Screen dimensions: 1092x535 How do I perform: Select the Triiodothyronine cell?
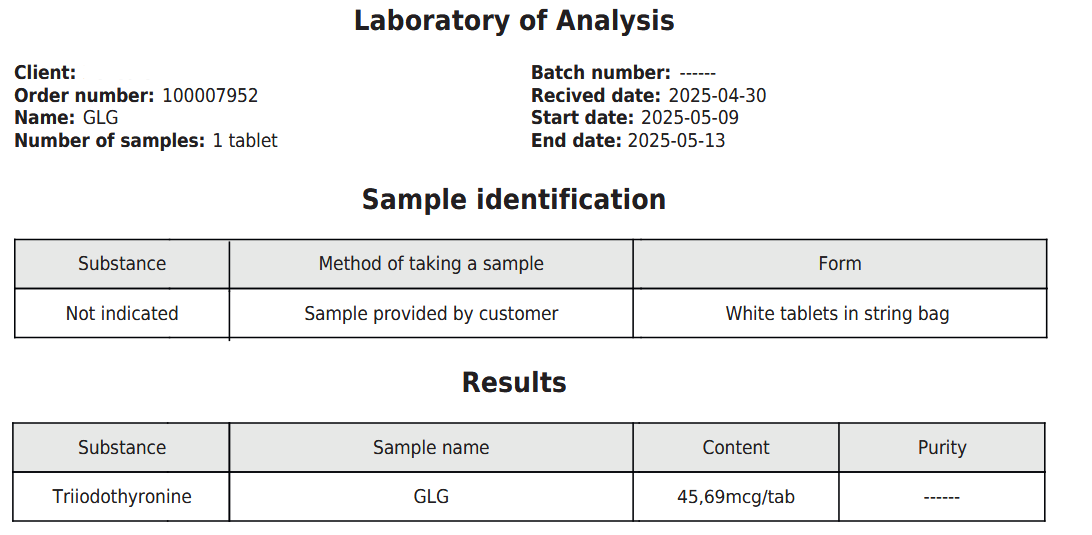[122, 497]
